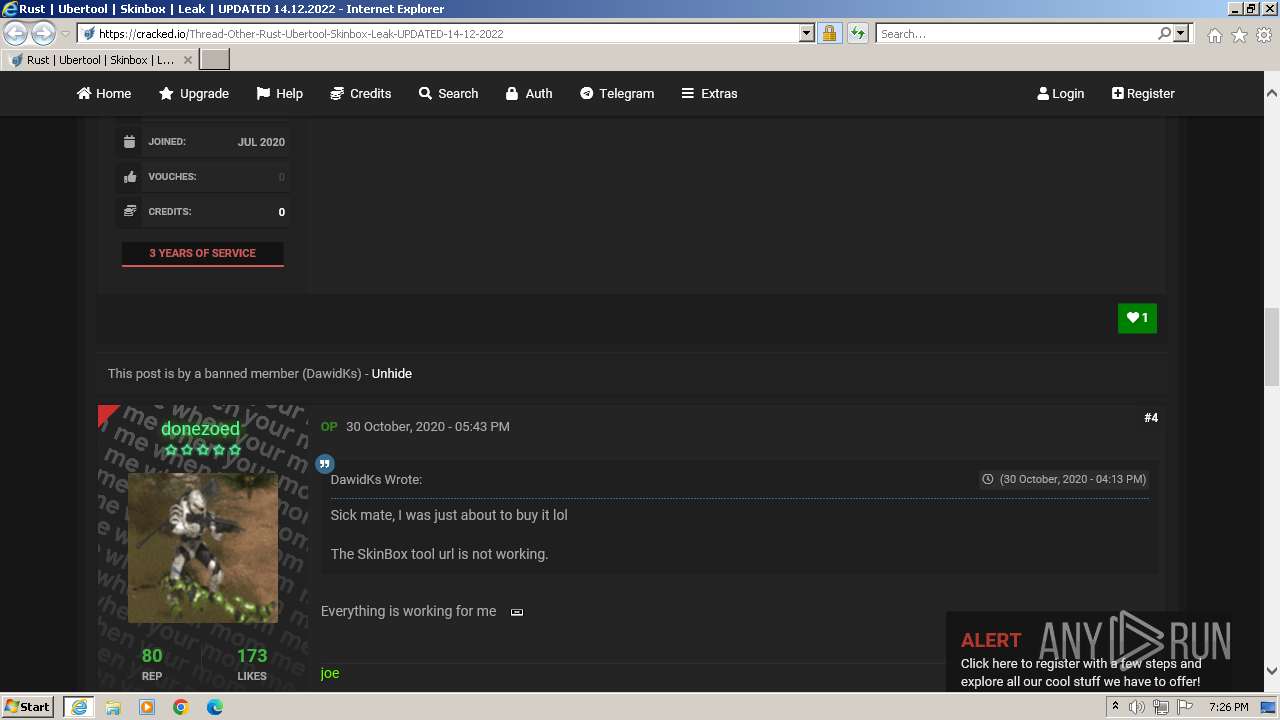Unhide the banned member DawidKs post
1280x720 pixels.
(x=391, y=373)
